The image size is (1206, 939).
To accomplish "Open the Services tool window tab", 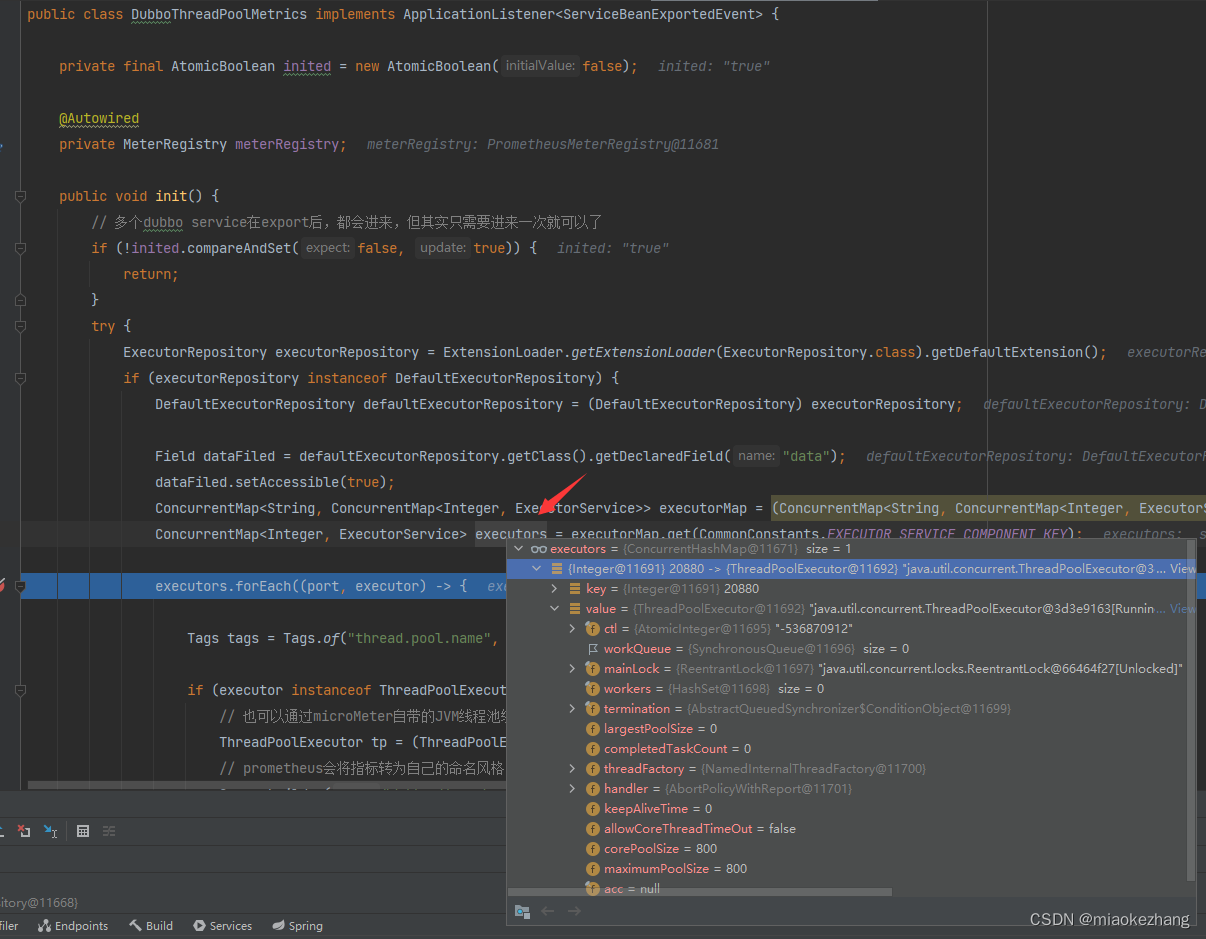I will 222,926.
